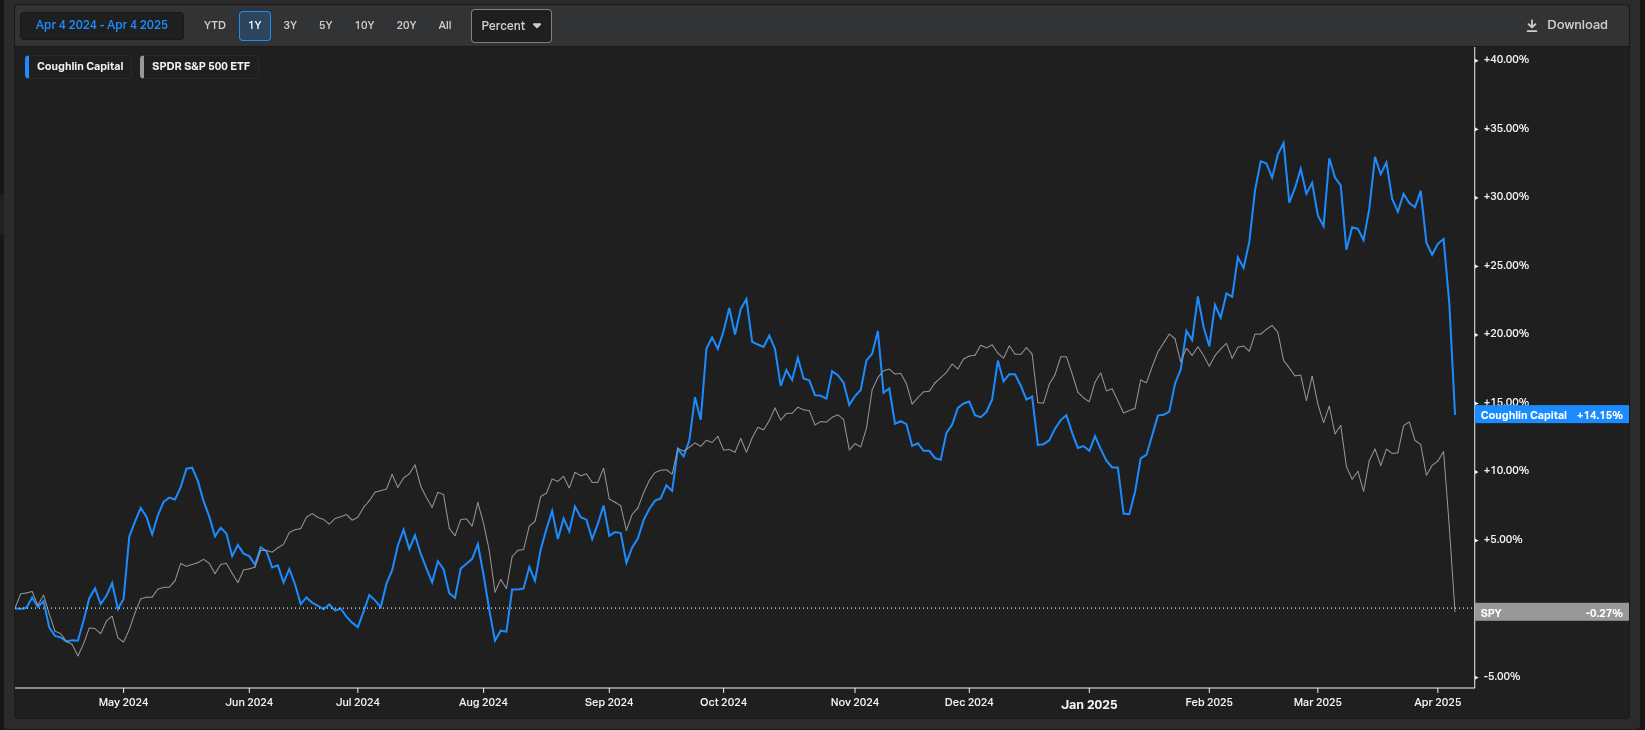Image resolution: width=1645 pixels, height=730 pixels.
Task: Click the Jun 2024 axis label
Action: (x=249, y=702)
